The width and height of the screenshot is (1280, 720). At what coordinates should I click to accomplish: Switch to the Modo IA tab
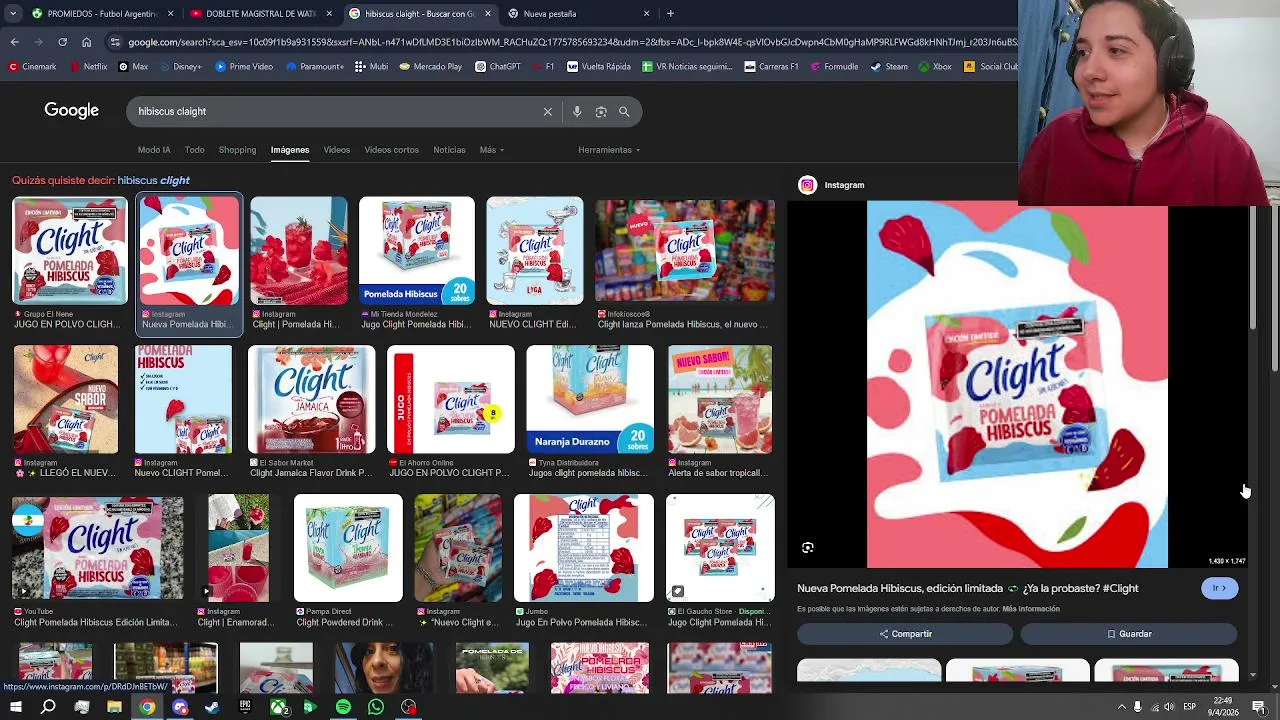[x=154, y=150]
